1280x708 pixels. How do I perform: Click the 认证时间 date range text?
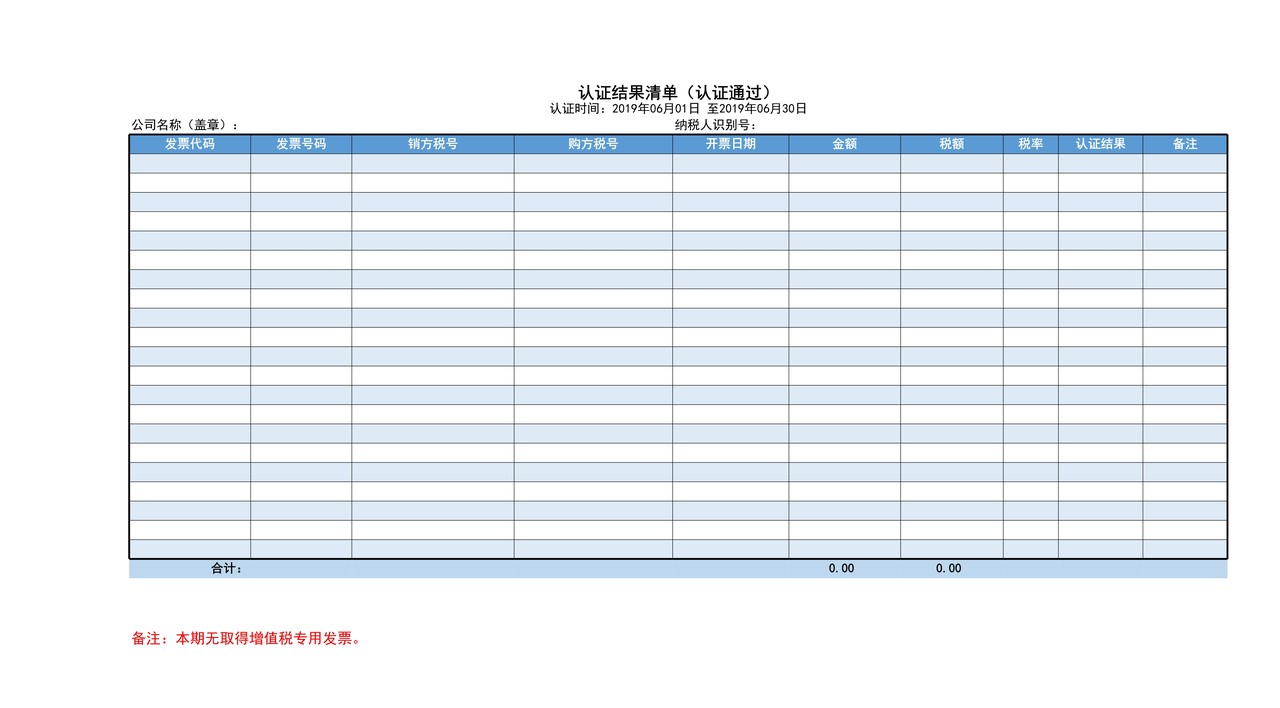pyautogui.click(x=676, y=109)
